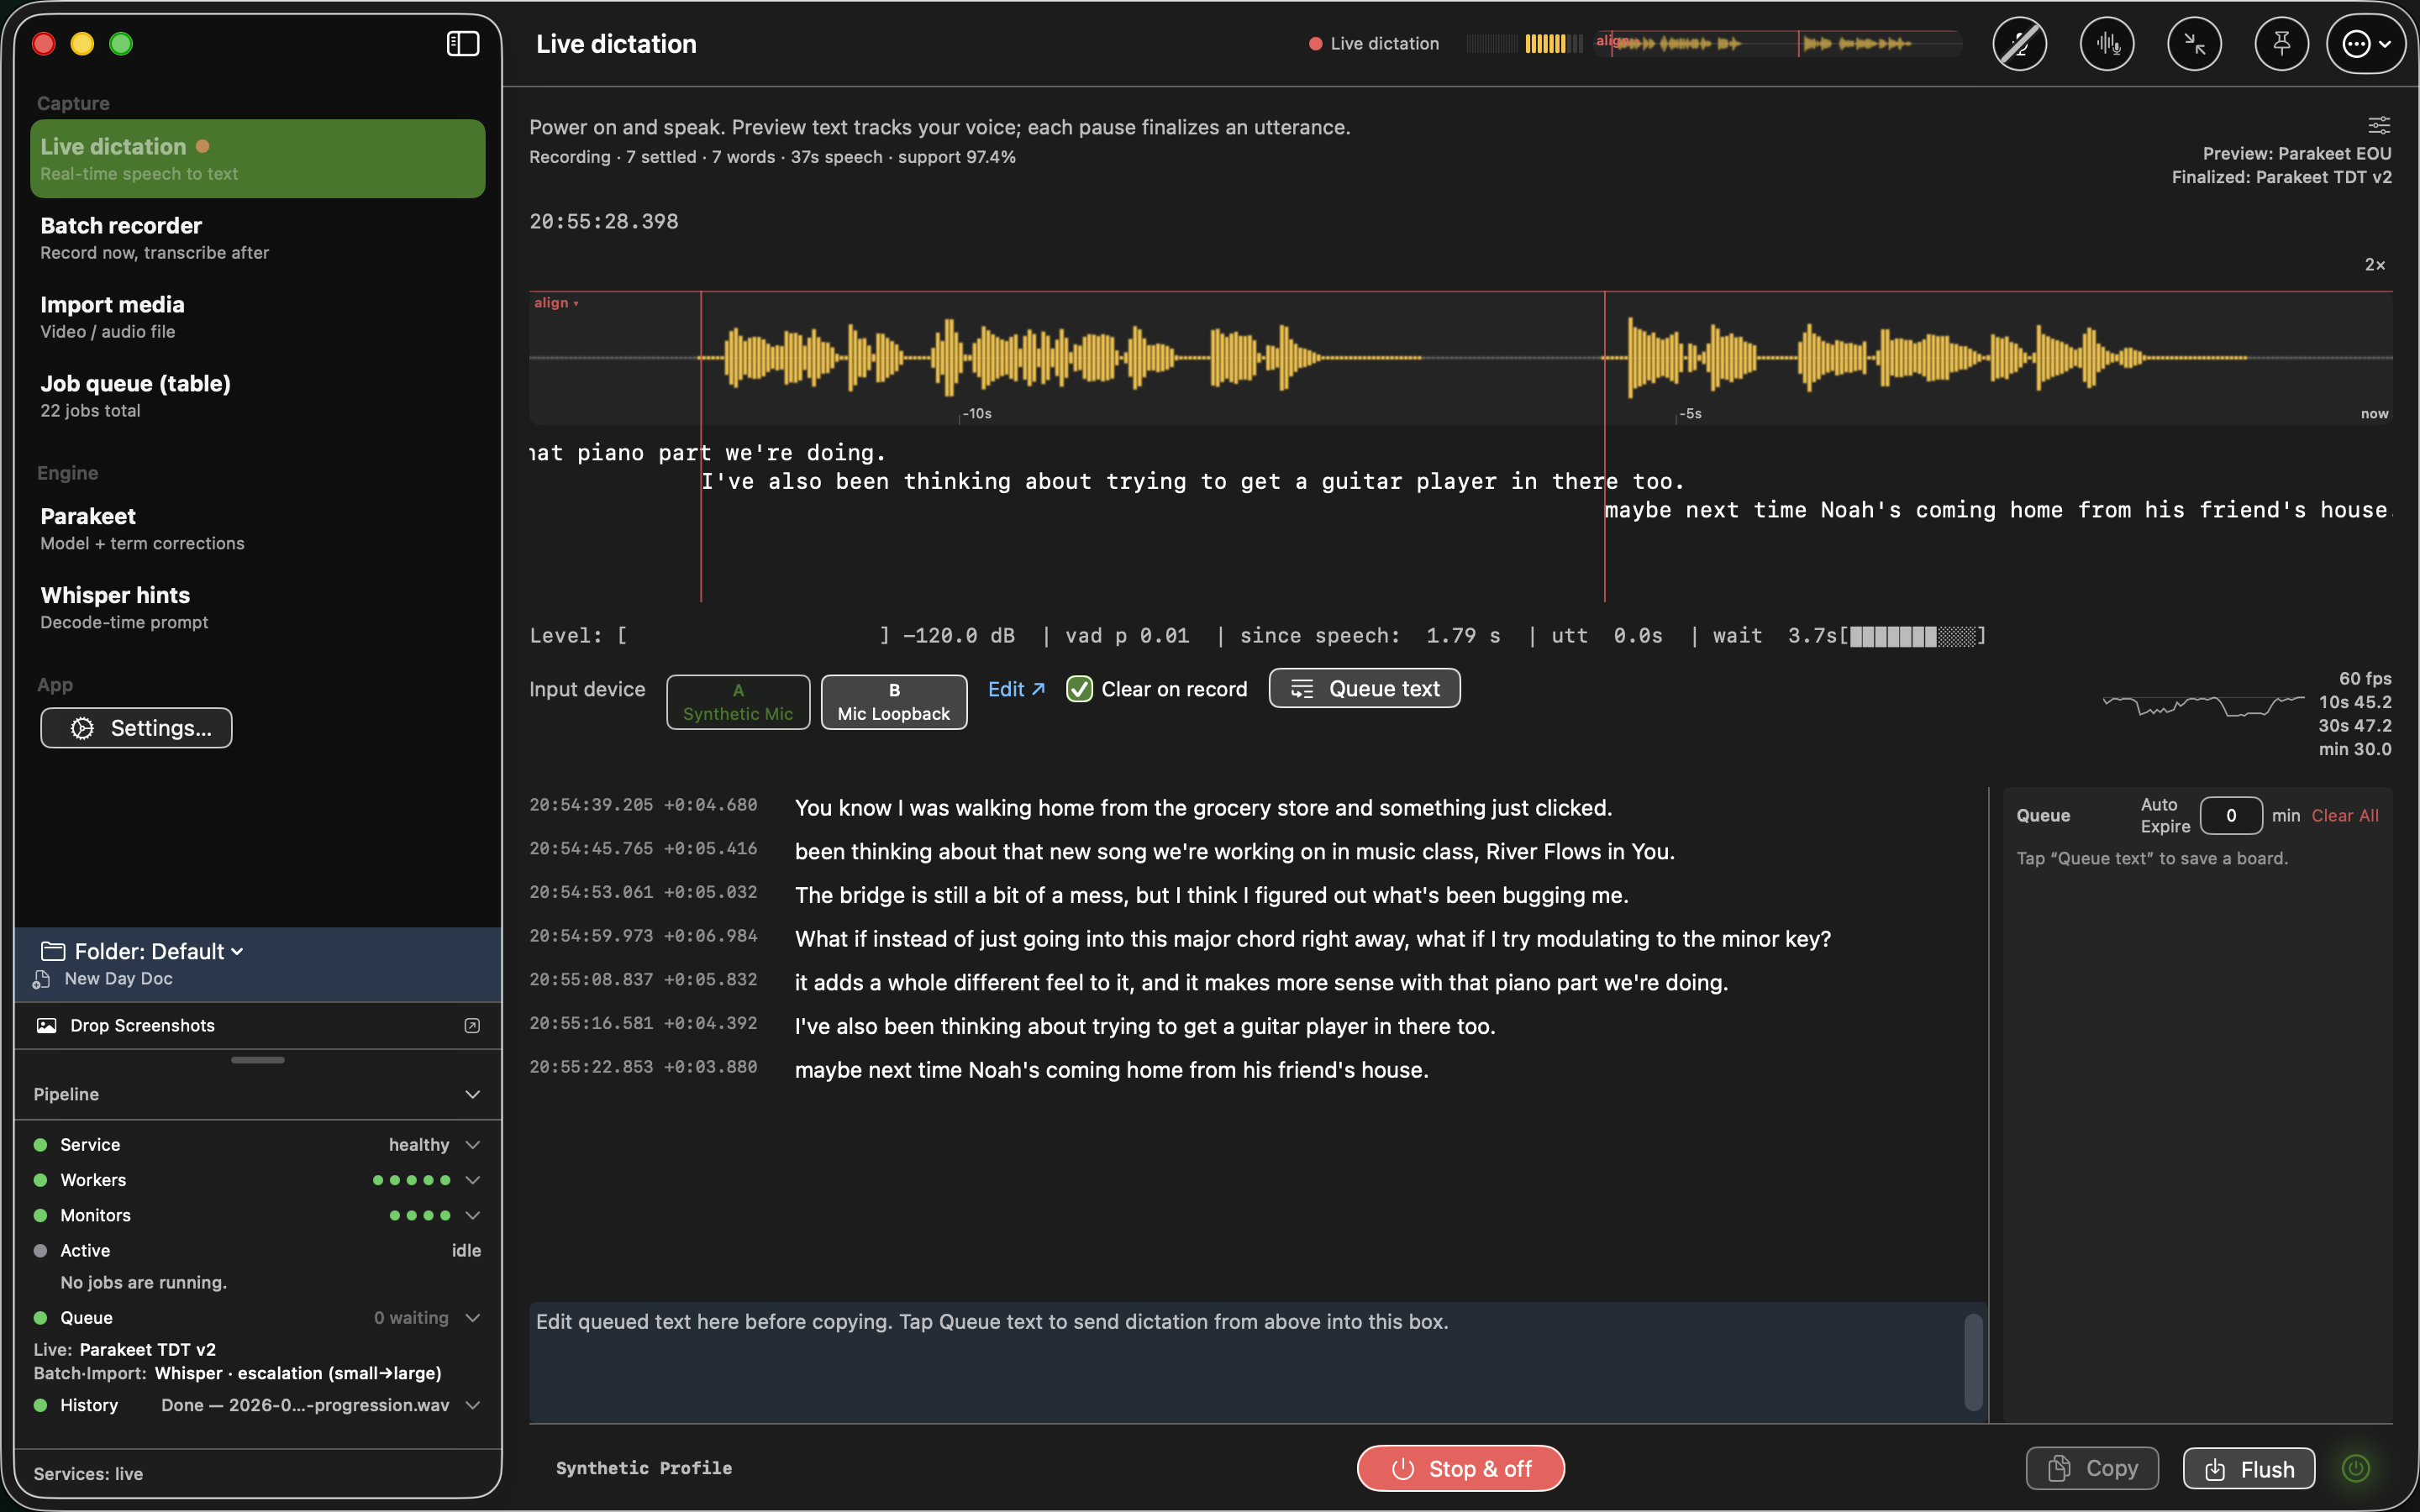
Task: Expand the History row chevron
Action: [x=472, y=1405]
